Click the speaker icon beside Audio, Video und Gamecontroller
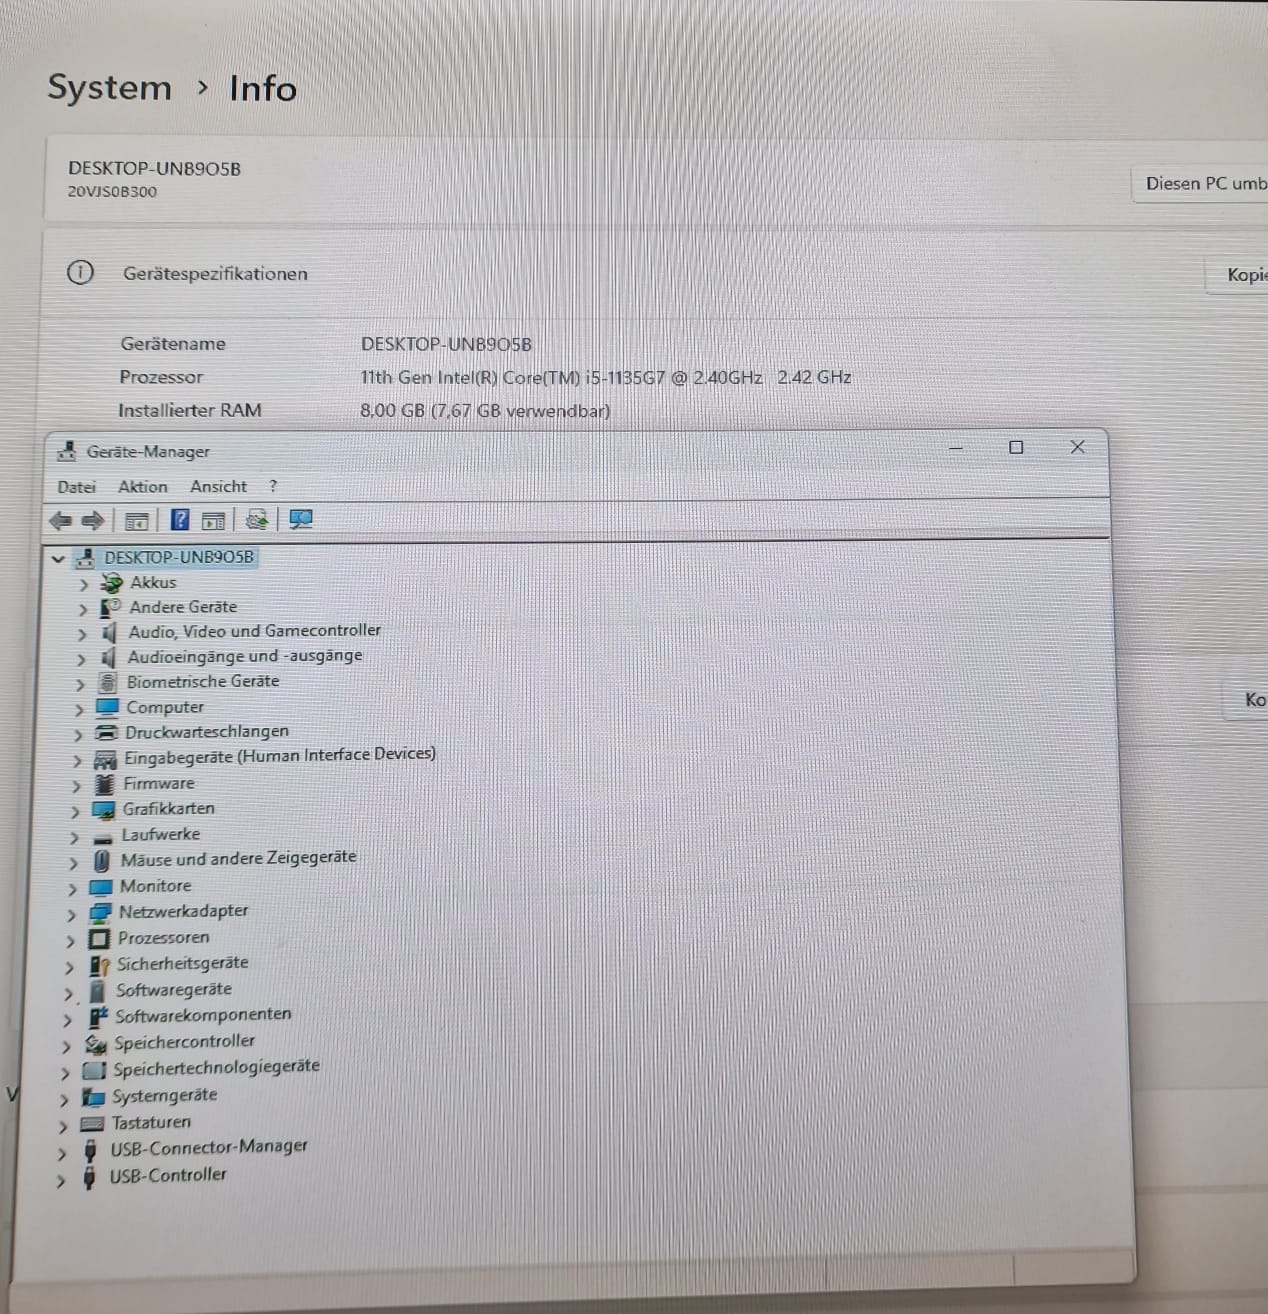Viewport: 1268px width, 1314px height. pos(109,632)
